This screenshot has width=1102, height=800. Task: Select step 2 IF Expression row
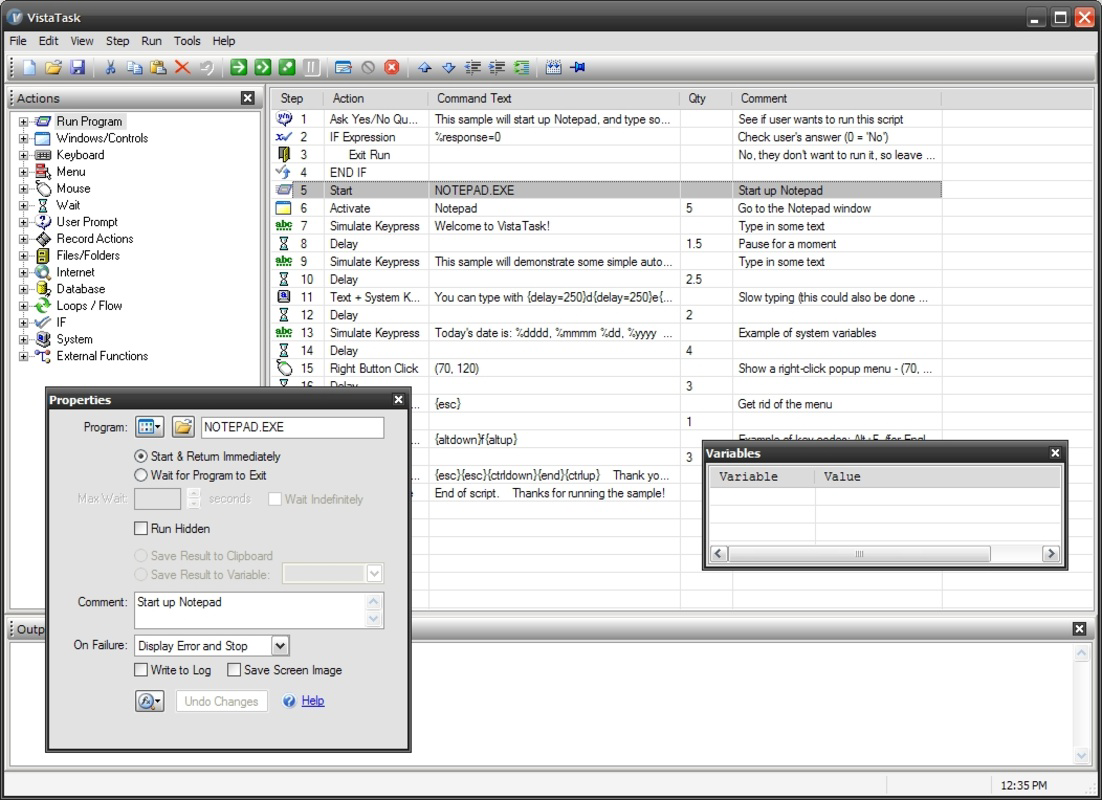click(607, 137)
